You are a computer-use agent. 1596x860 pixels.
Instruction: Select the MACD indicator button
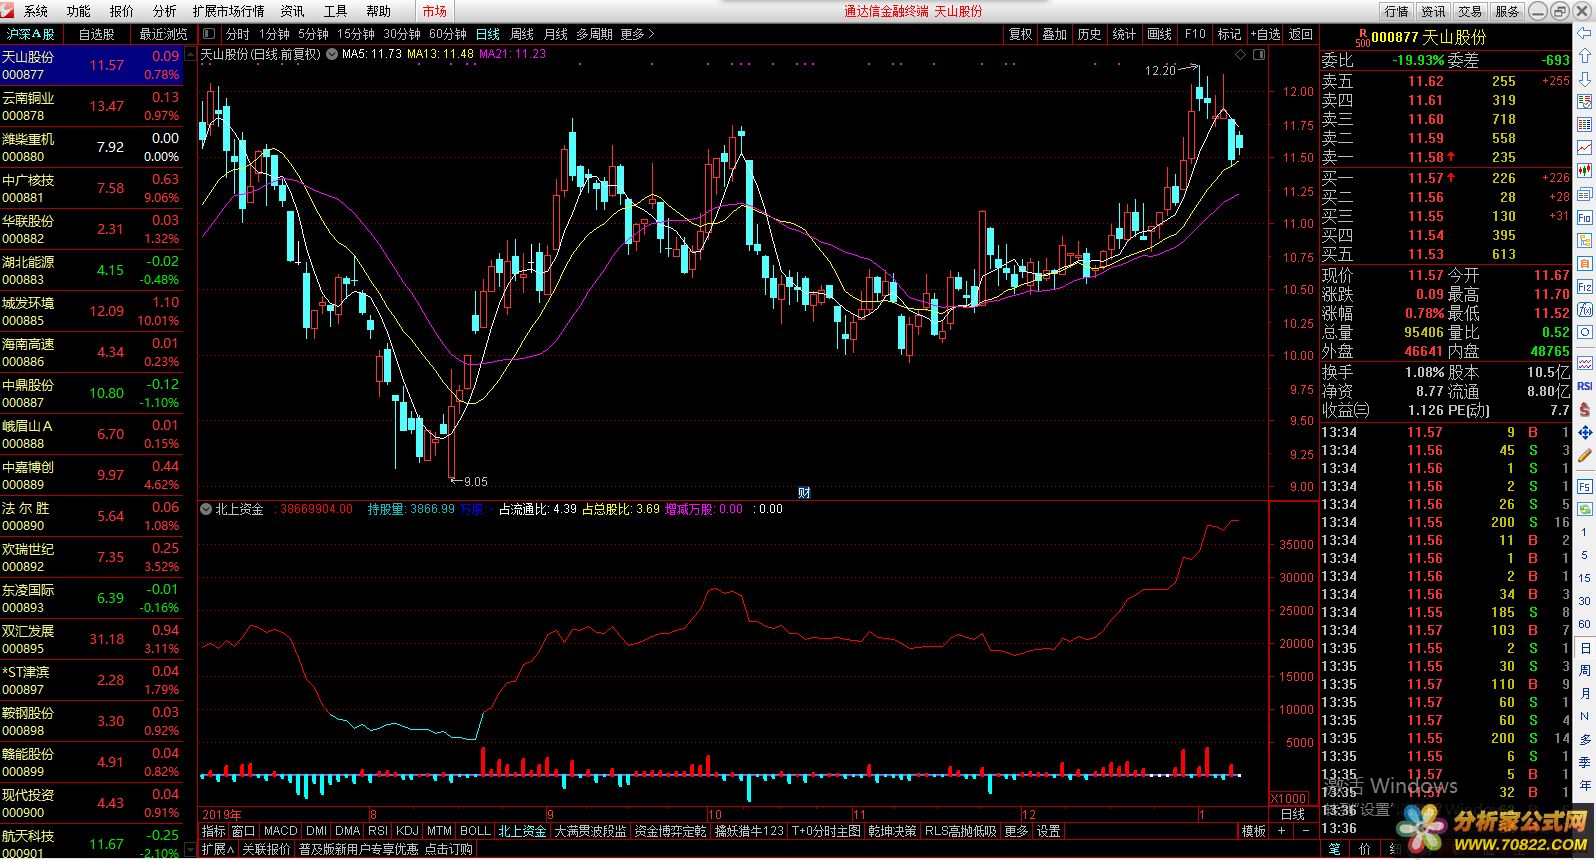click(280, 831)
